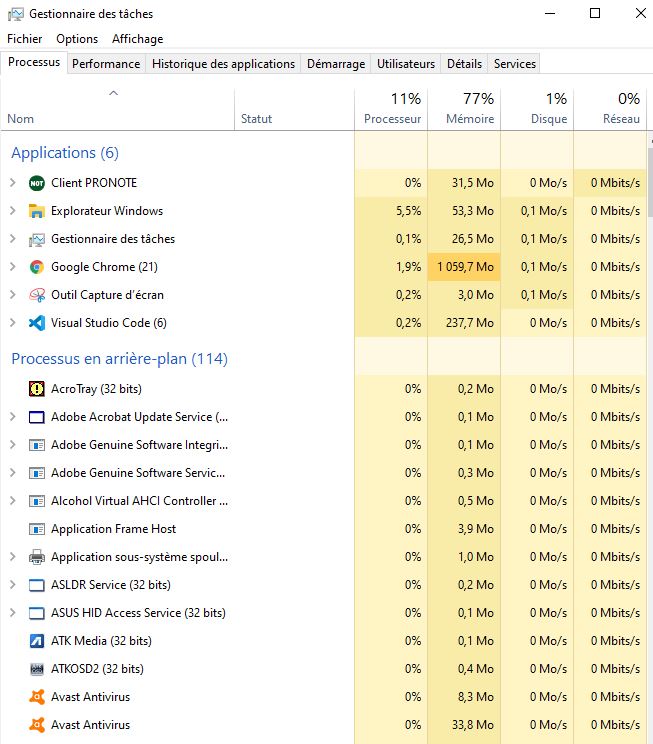Expand Google Chrome (21) processes
Viewport: 653px width, 744px height.
[x=13, y=267]
